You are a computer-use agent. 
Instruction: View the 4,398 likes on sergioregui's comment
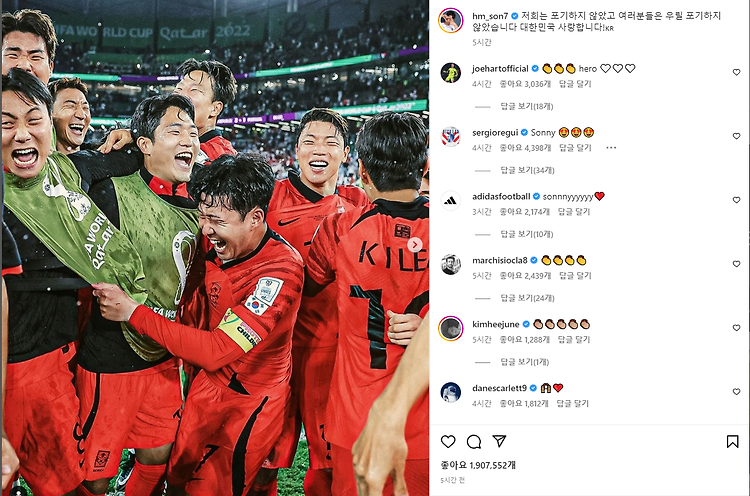(x=525, y=148)
